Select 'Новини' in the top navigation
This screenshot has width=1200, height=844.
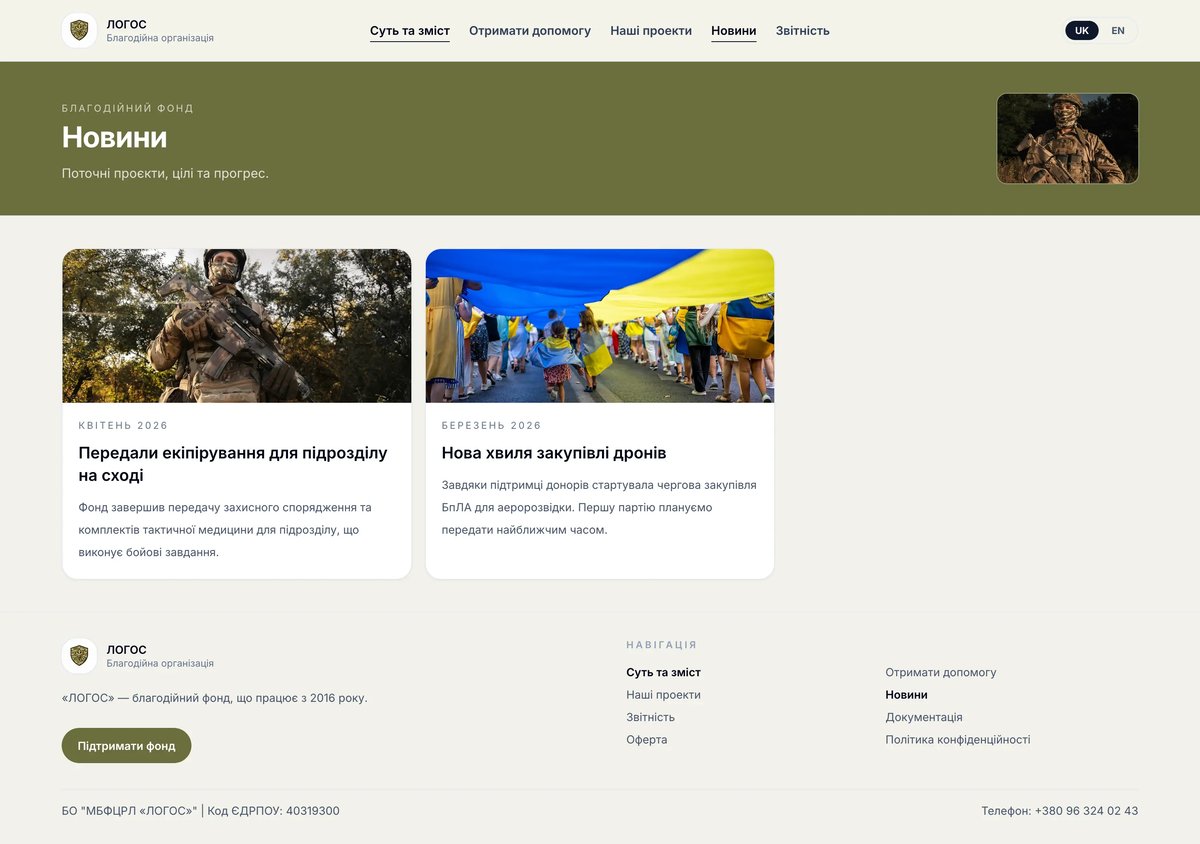(734, 31)
